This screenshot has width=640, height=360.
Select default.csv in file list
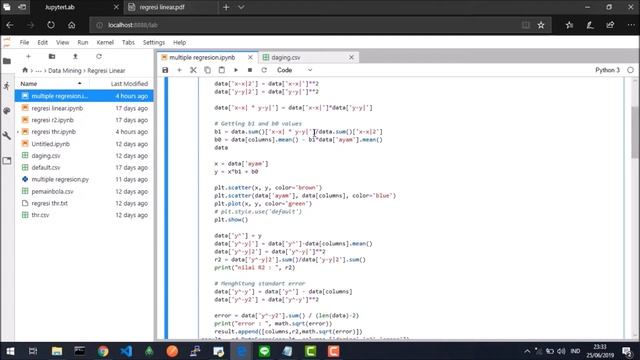[x=84, y=167]
